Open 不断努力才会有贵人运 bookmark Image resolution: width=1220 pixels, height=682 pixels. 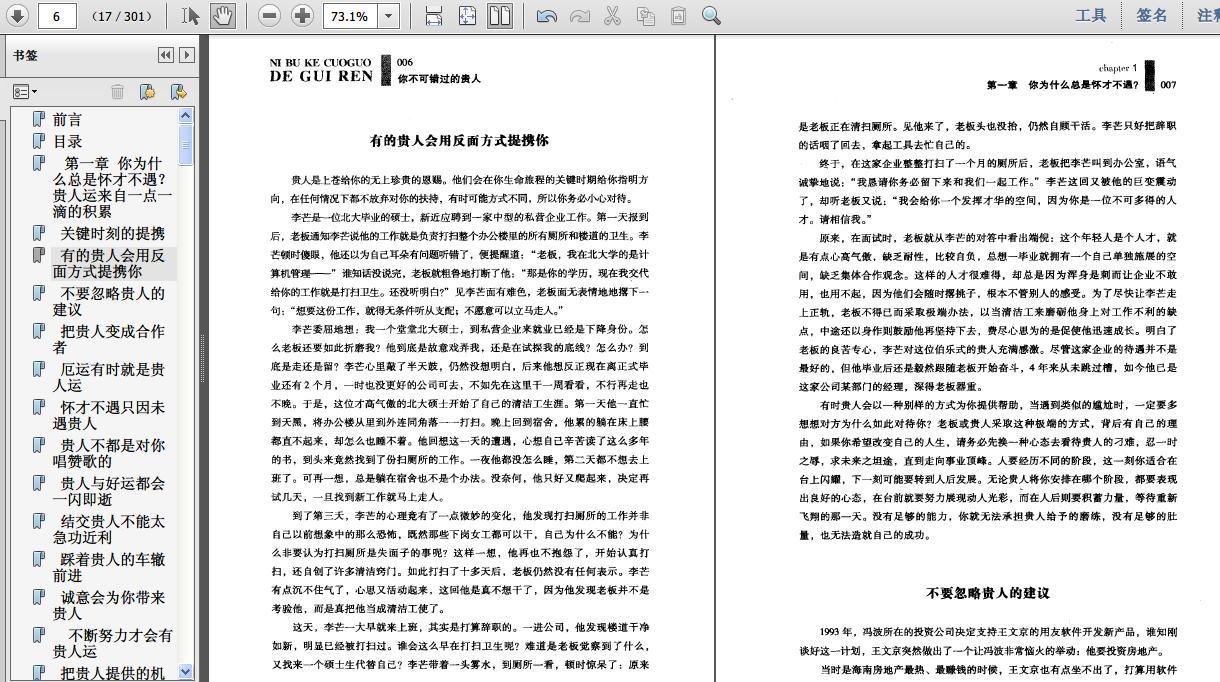(x=113, y=643)
